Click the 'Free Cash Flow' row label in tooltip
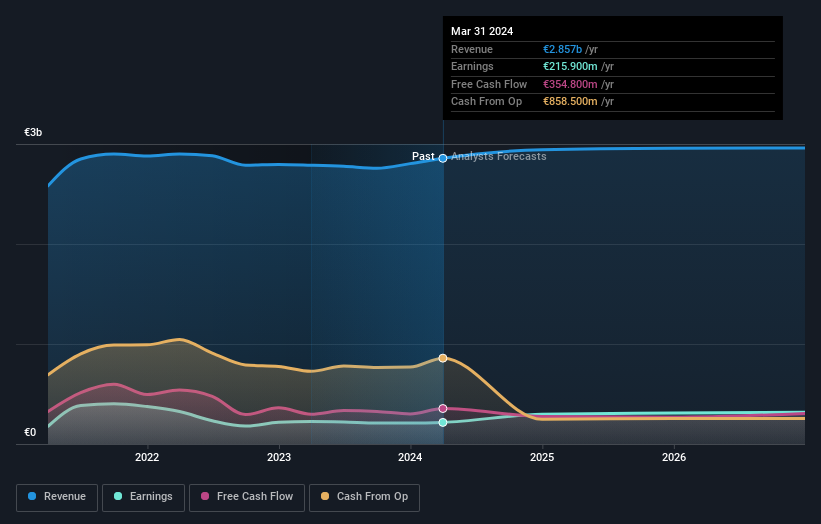Screen dimensions: 821x524 (x=489, y=84)
